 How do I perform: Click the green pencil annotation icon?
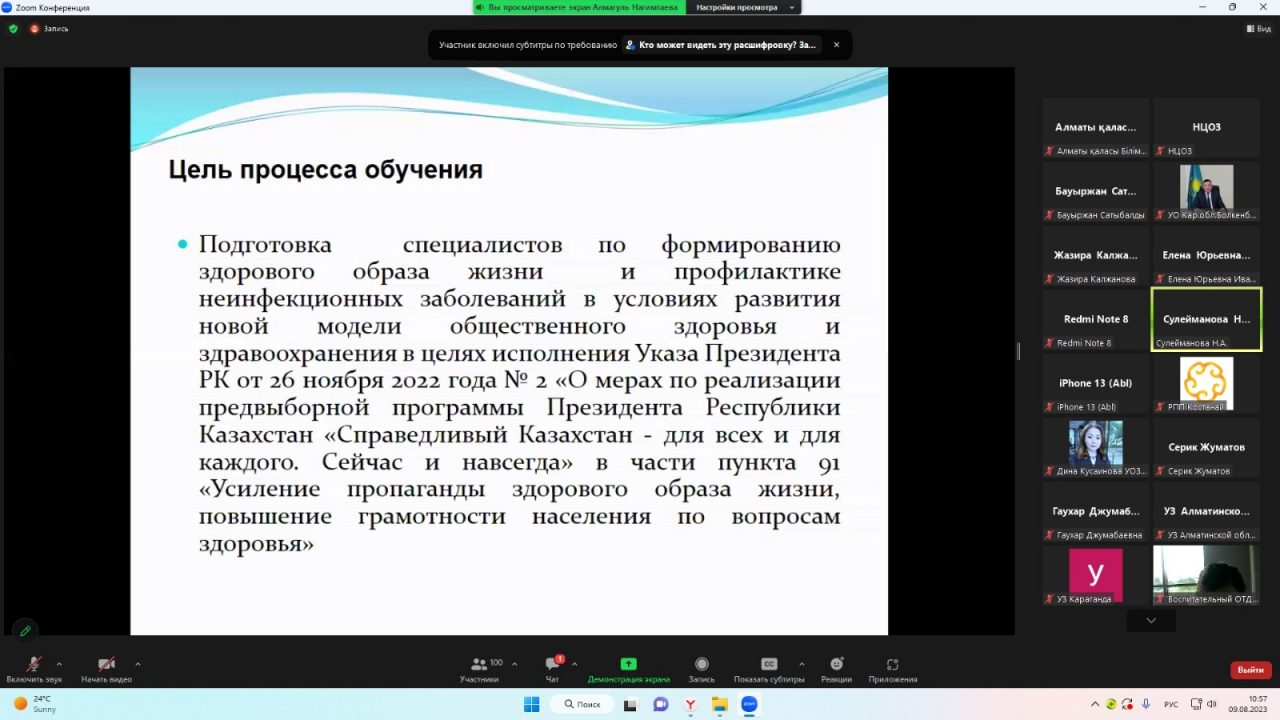25,631
